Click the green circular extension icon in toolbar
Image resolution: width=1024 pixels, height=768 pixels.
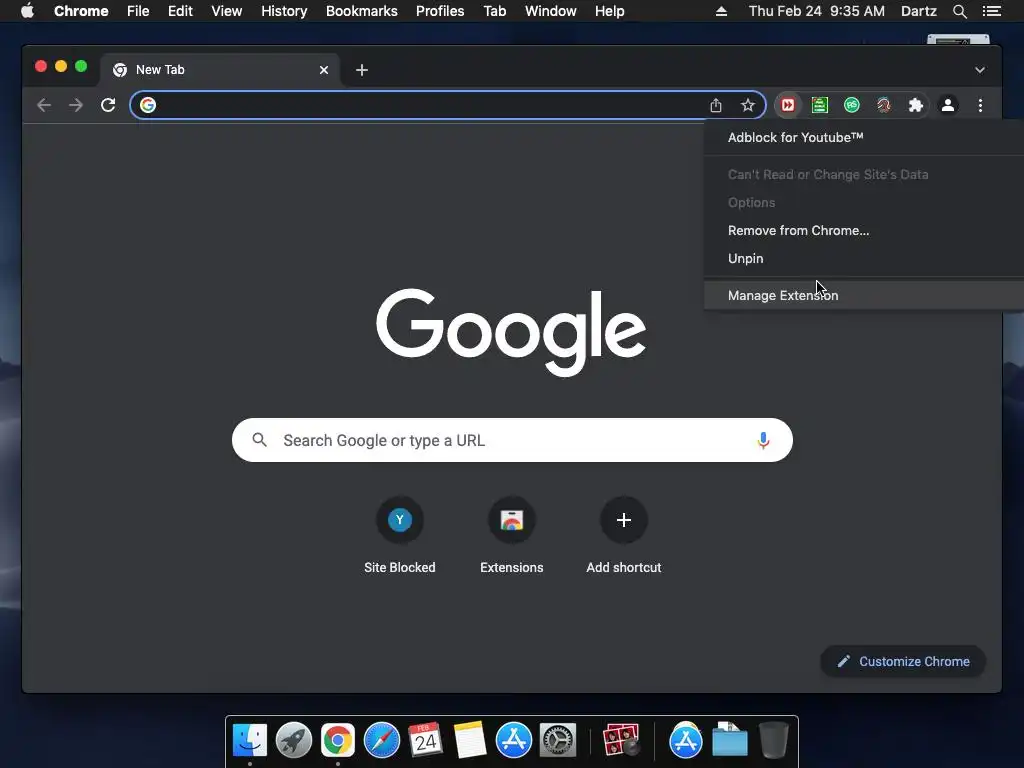(x=852, y=105)
